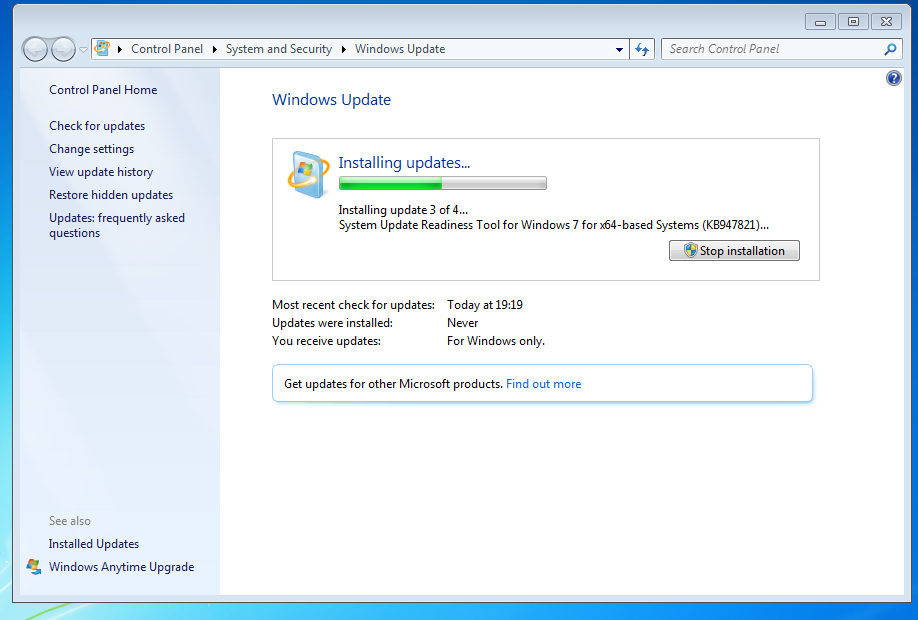The image size is (918, 620).
Task: Click the 'Updates were installed:' label
Action: [332, 323]
